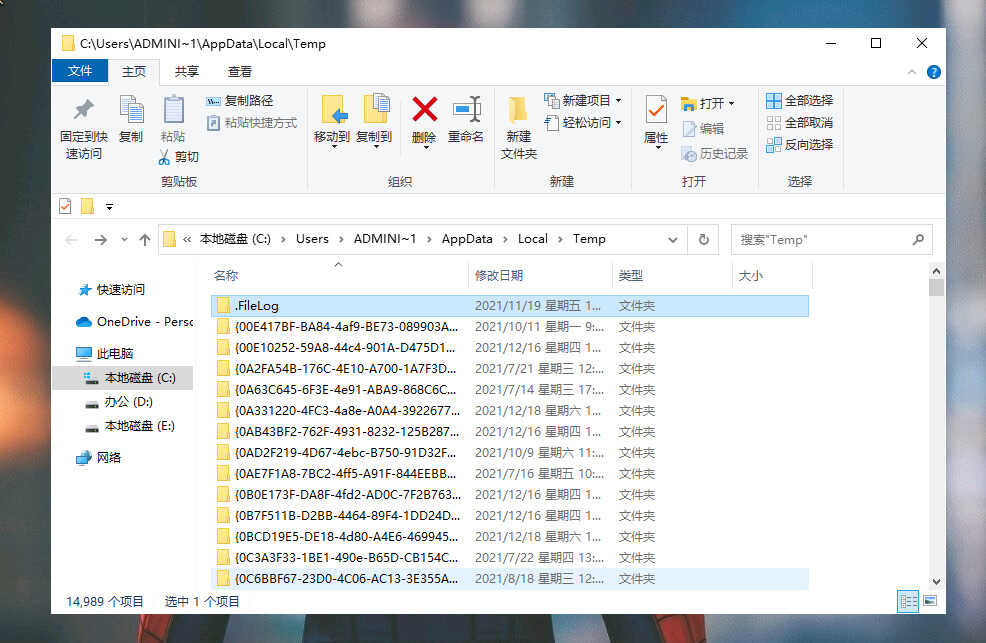Navigate back with the left arrow
The height and width of the screenshot is (643, 986).
pyautogui.click(x=72, y=239)
